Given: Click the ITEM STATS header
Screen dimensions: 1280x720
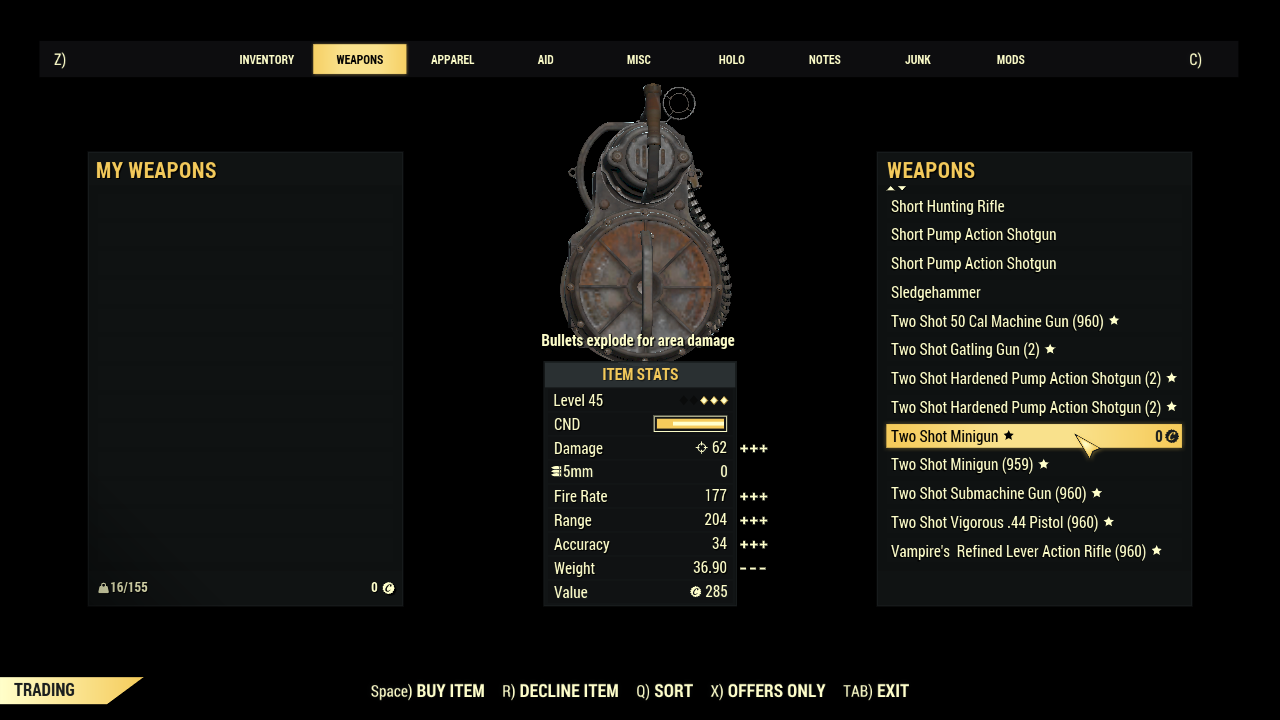Looking at the screenshot, I should (x=640, y=374).
